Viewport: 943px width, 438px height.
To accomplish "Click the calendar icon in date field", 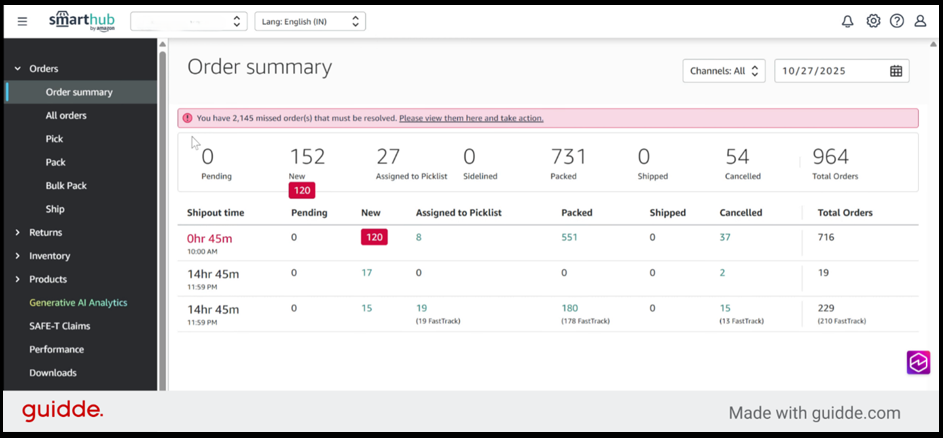I will [896, 71].
